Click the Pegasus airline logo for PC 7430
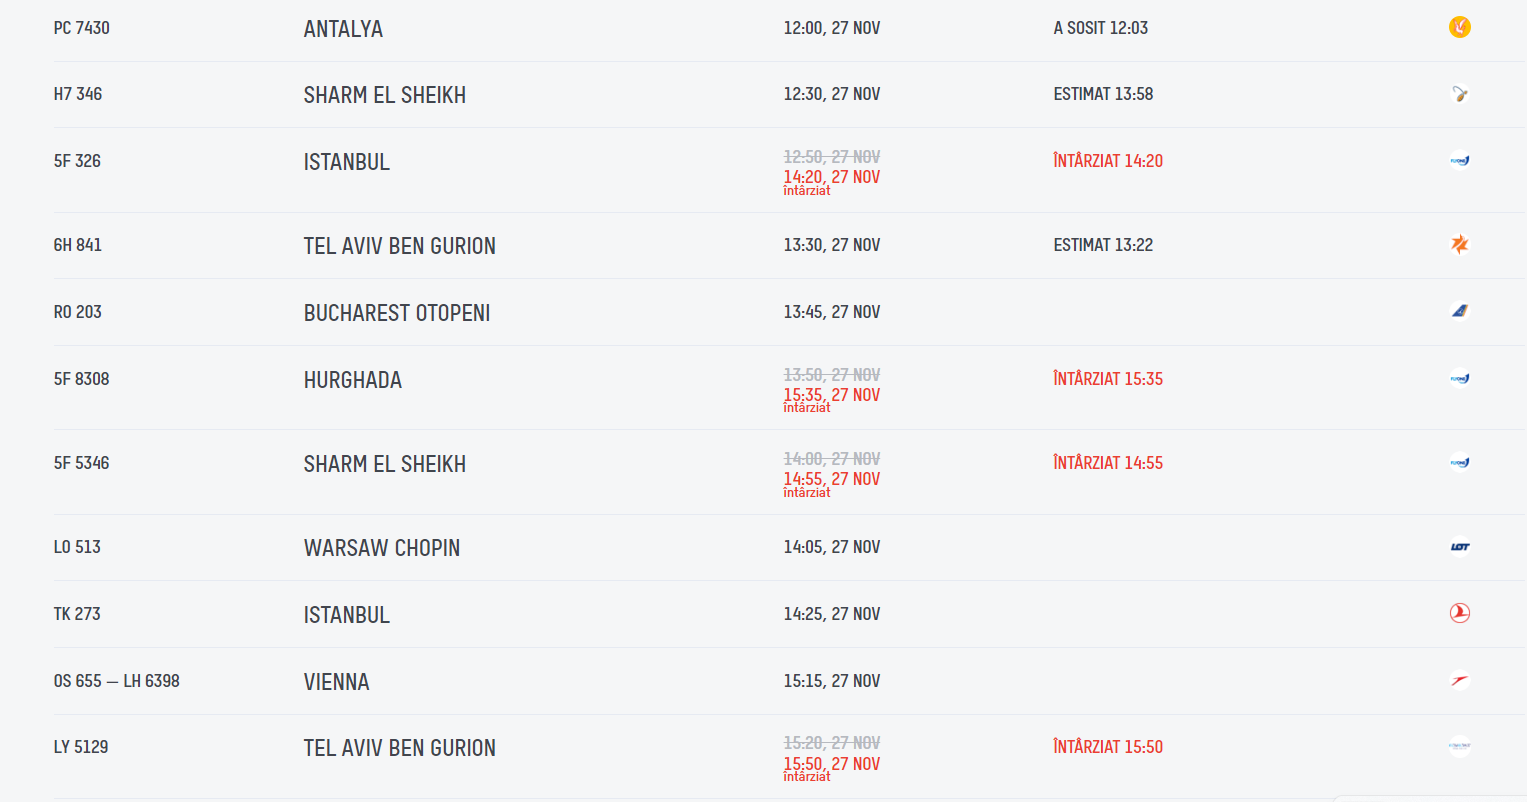The width and height of the screenshot is (1527, 802). click(1460, 27)
